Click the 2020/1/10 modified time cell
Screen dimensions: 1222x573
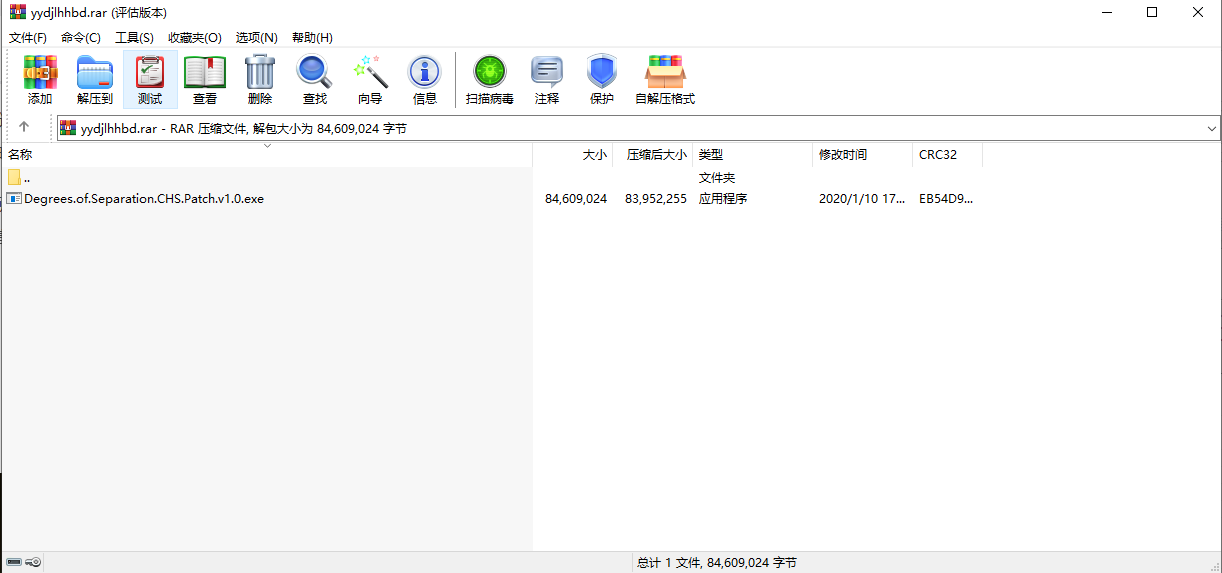[x=862, y=198]
